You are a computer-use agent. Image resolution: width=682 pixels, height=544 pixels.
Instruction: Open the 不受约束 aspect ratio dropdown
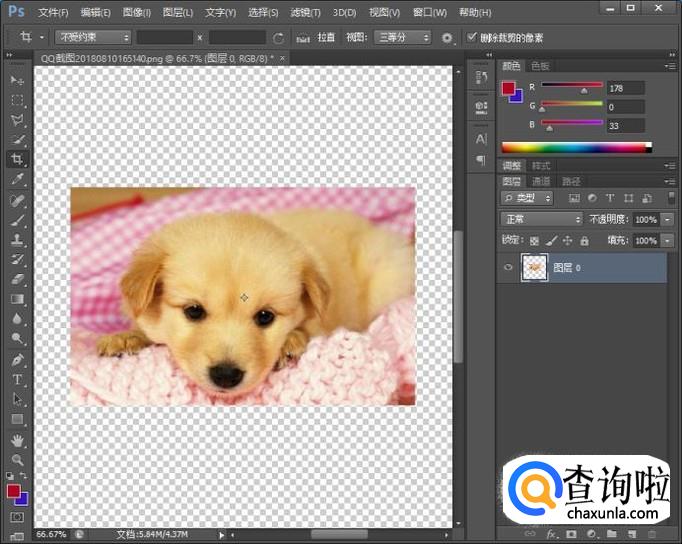(94, 38)
